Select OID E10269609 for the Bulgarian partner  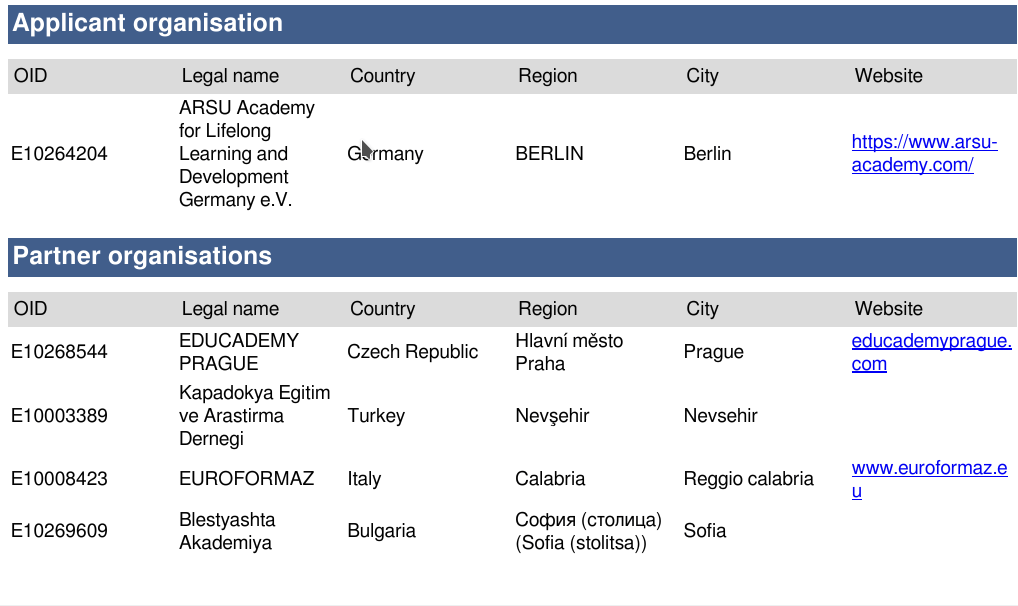point(59,531)
